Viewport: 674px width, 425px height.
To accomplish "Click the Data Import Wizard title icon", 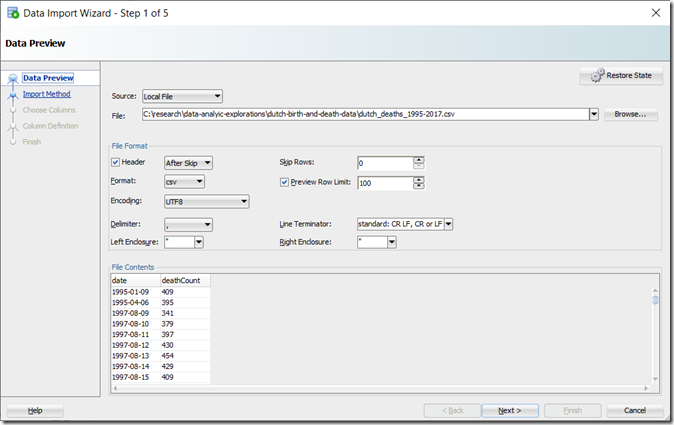I will pyautogui.click(x=13, y=13).
